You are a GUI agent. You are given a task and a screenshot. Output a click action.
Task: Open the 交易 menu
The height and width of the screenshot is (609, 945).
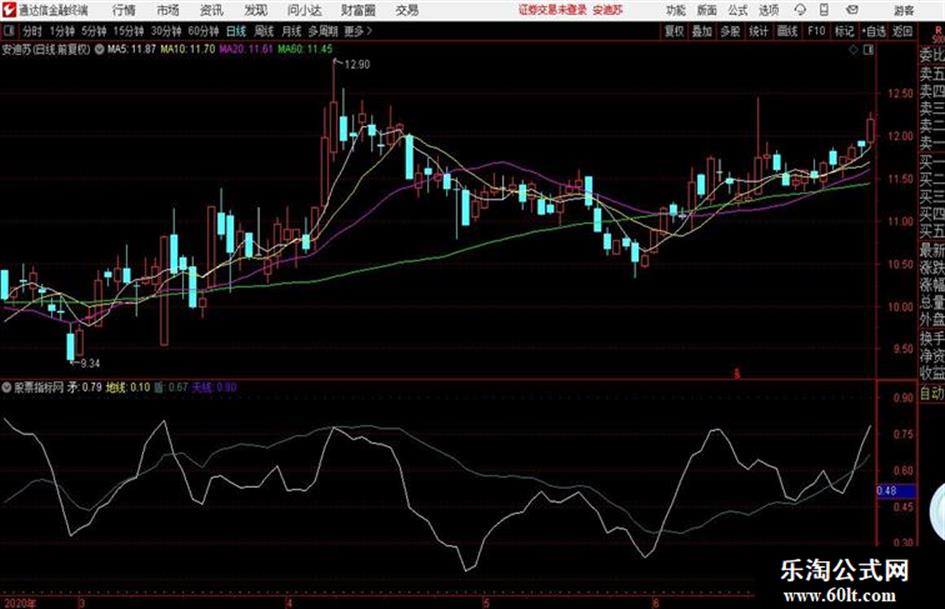click(407, 10)
